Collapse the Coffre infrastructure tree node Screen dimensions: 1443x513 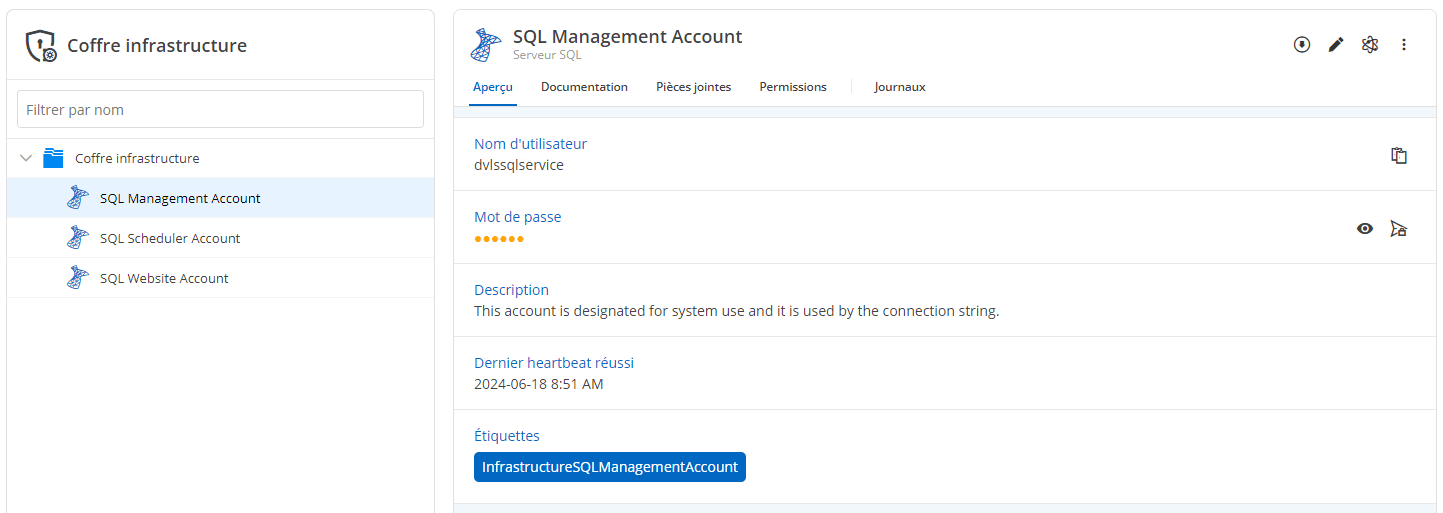coord(26,158)
